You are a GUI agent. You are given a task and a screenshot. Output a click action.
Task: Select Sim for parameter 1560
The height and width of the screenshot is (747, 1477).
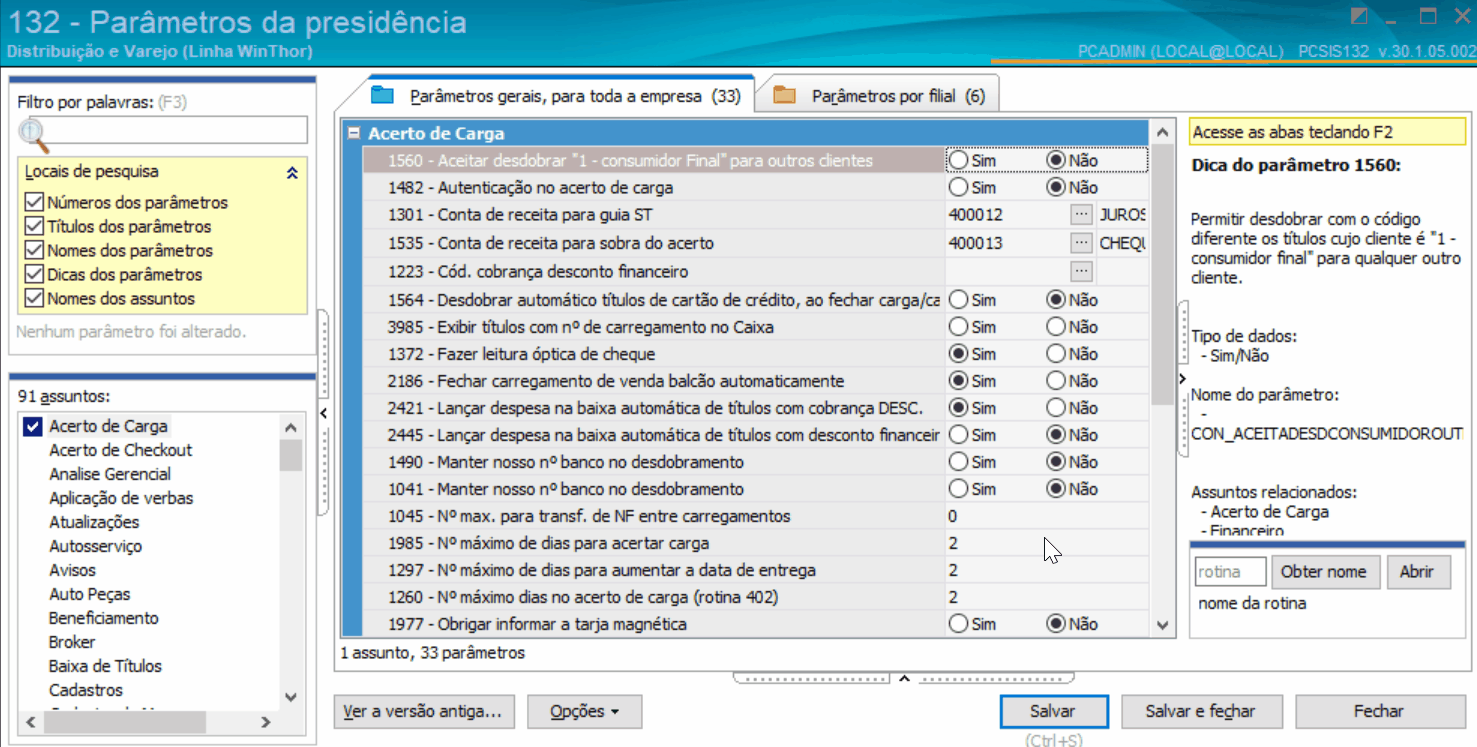coord(959,160)
